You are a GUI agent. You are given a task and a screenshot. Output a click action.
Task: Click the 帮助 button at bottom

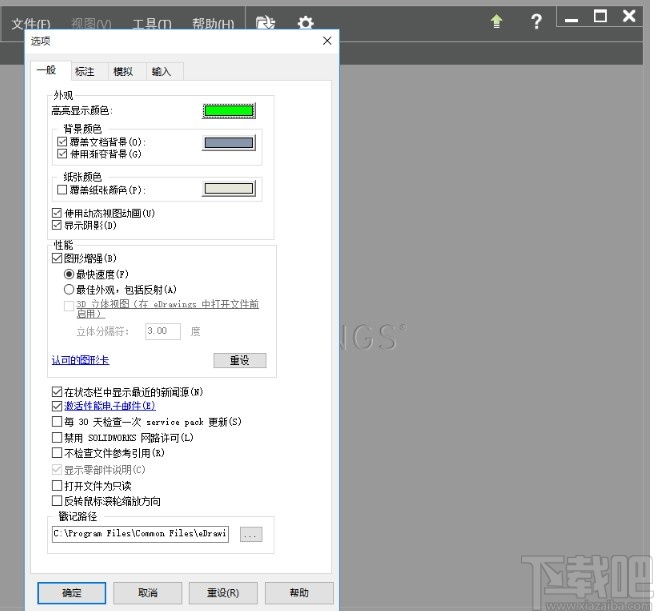pyautogui.click(x=299, y=593)
